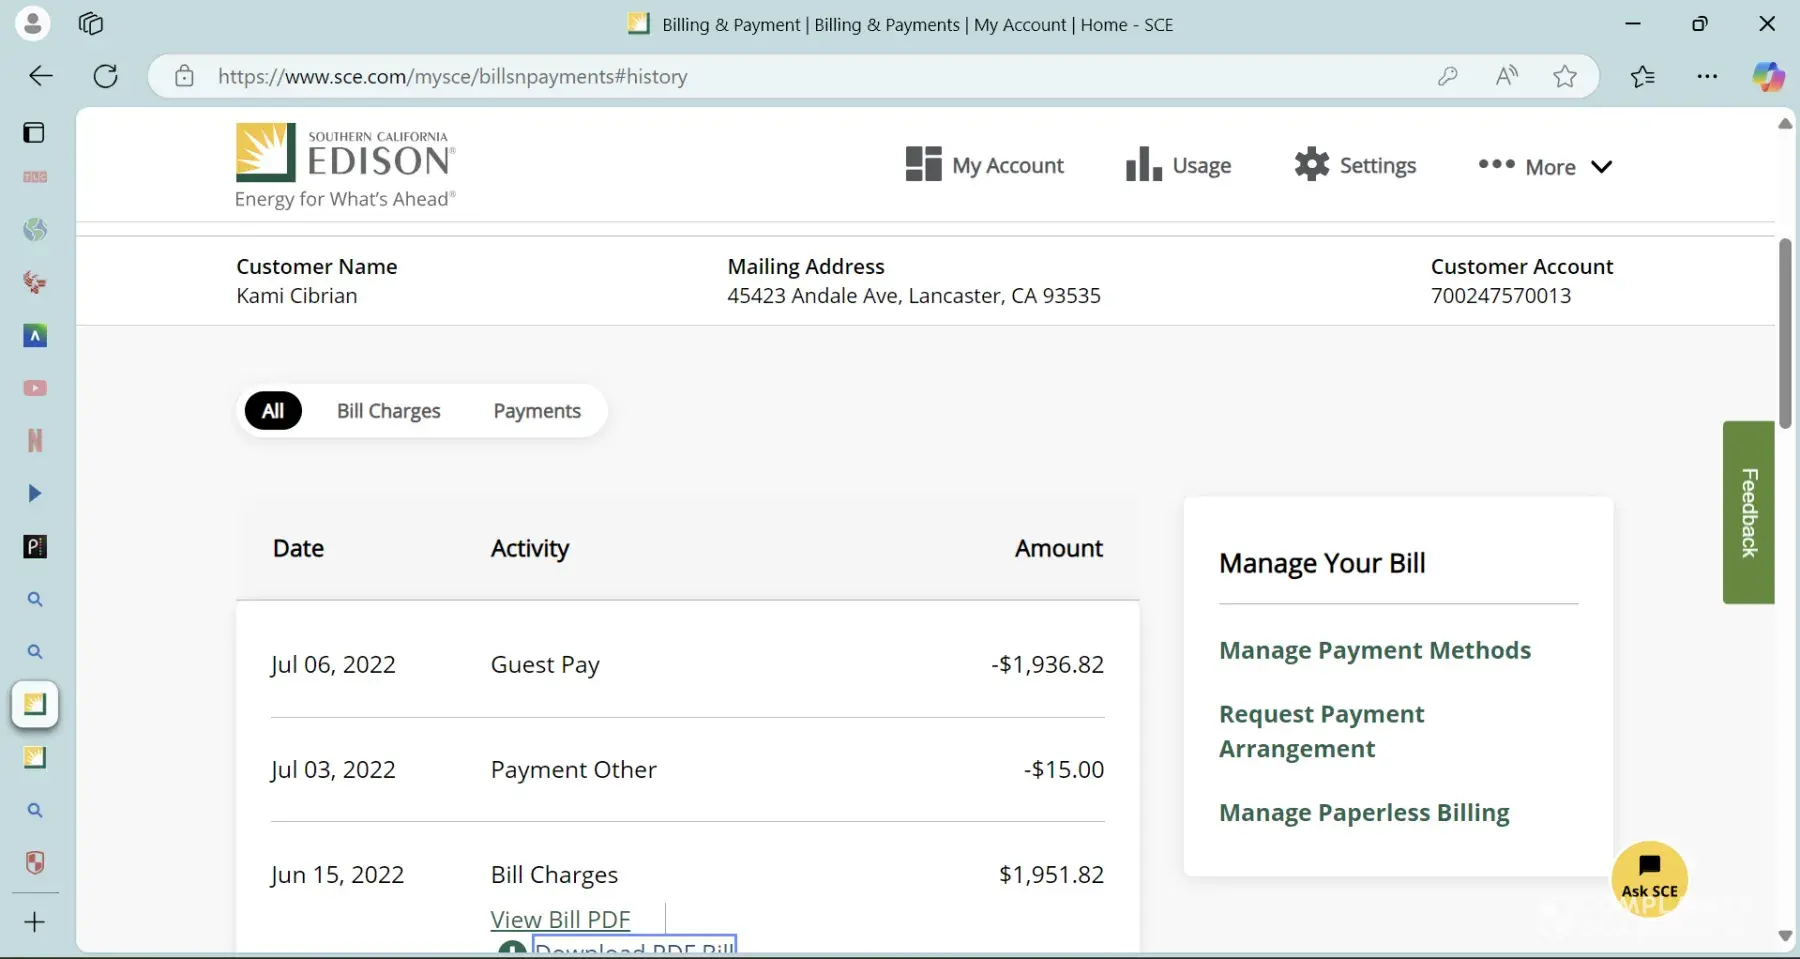The image size is (1800, 959).
Task: Filter history by Payments
Action: click(x=537, y=411)
